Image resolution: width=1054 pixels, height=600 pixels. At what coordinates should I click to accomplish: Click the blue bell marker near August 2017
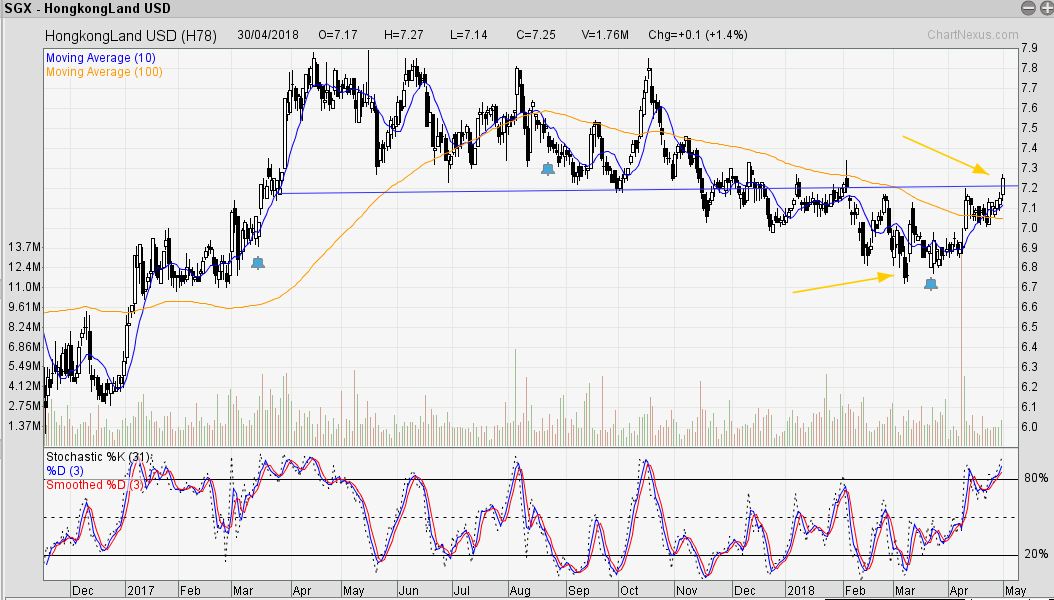[548, 169]
